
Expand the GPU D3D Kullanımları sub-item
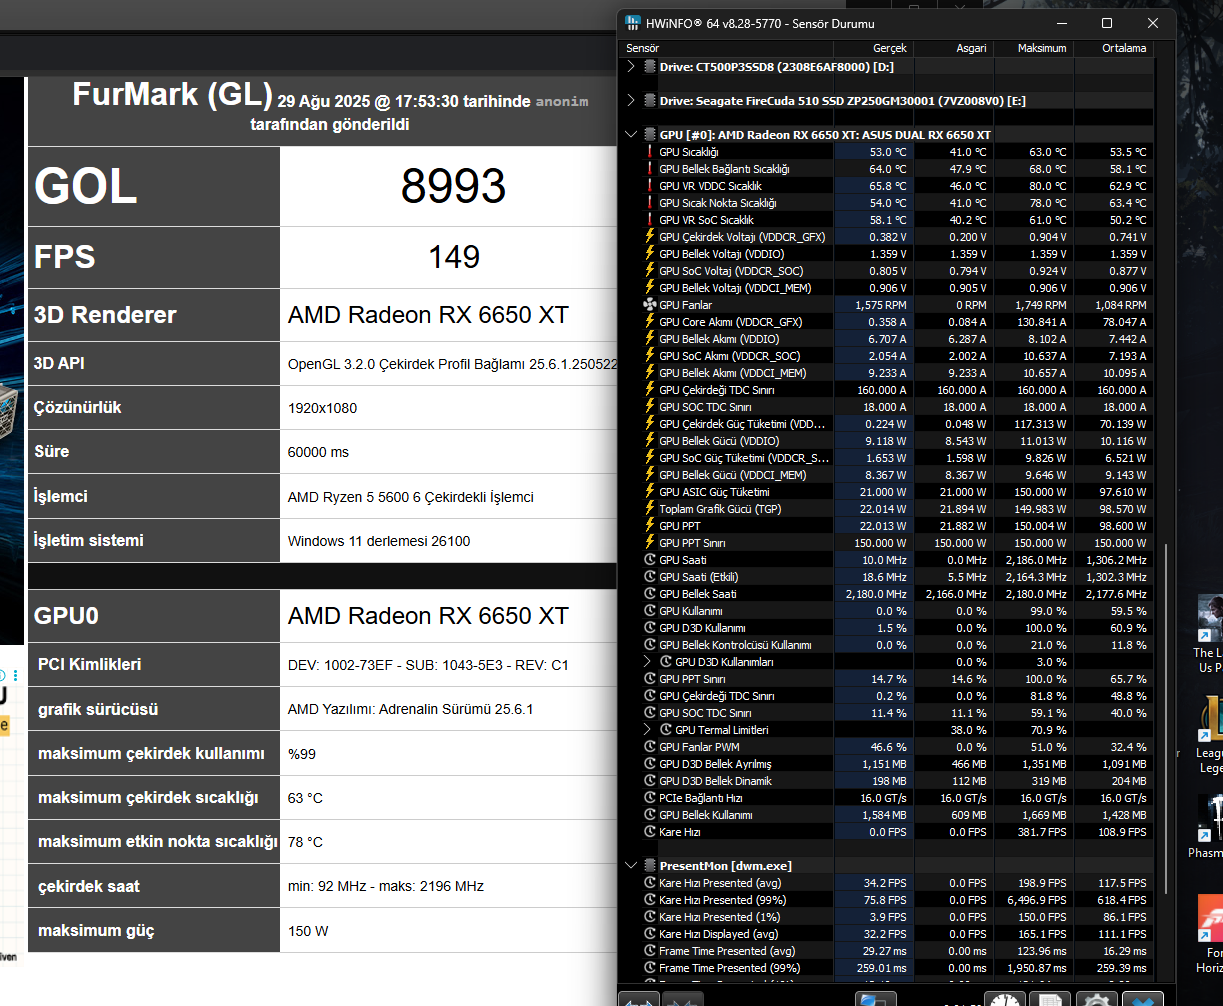(647, 662)
